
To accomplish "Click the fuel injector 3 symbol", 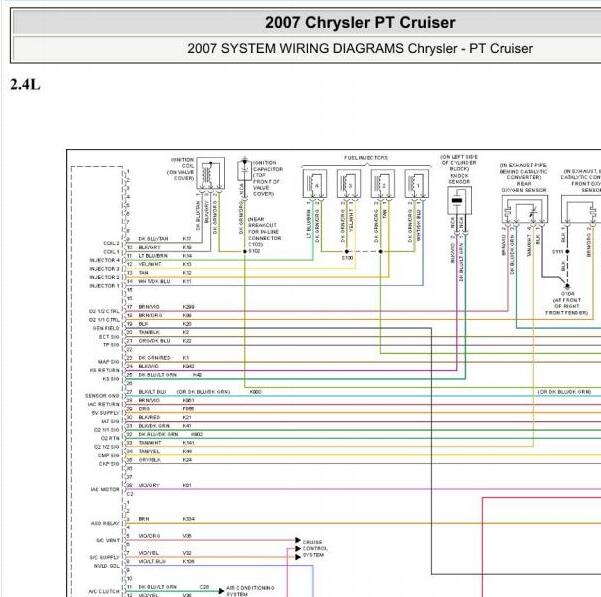I will 349,184.
